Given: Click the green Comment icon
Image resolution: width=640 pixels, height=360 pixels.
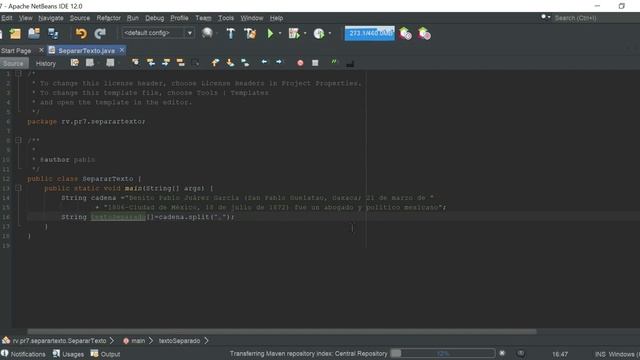Looking at the screenshot, I should tap(334, 62).
